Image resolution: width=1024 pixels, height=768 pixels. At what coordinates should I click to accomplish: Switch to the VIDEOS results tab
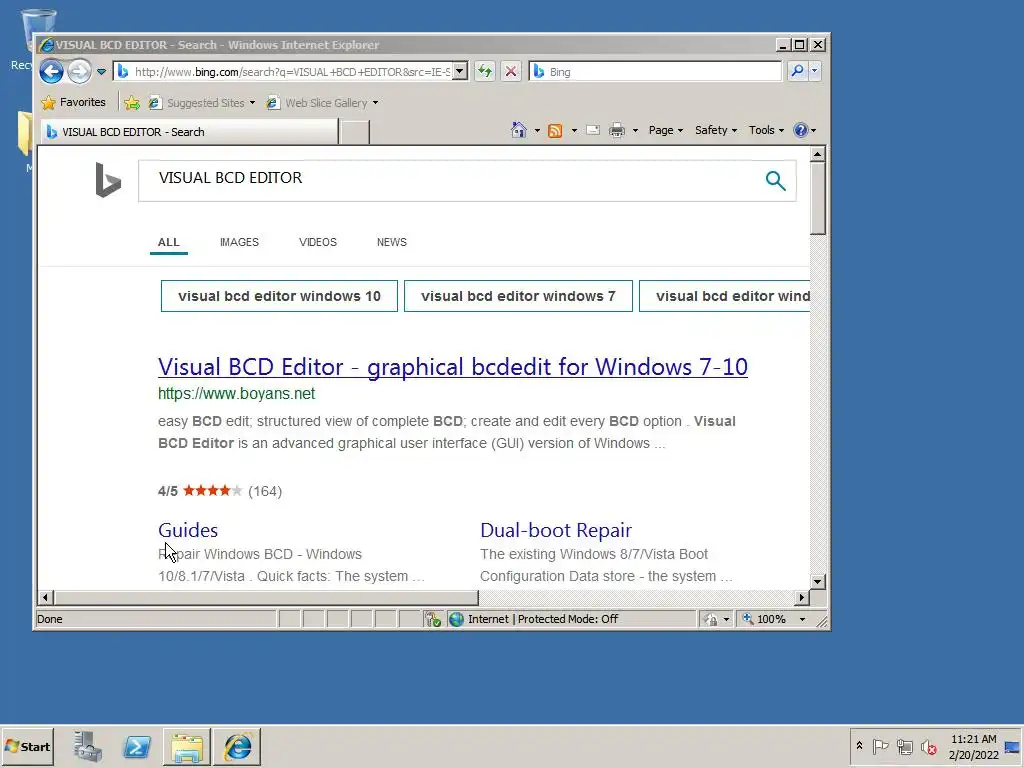318,242
